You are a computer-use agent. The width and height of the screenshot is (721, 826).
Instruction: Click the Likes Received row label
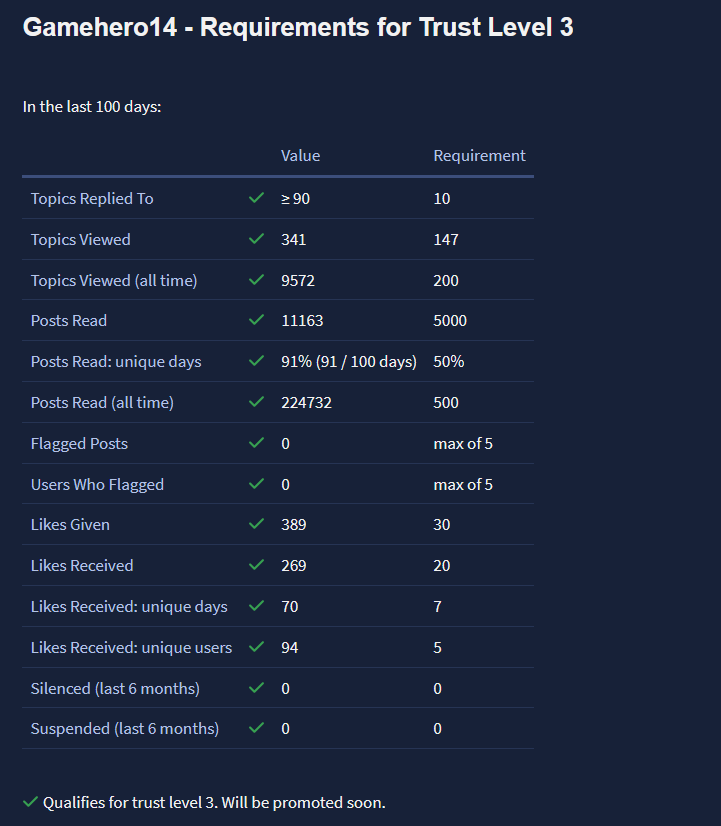point(82,565)
